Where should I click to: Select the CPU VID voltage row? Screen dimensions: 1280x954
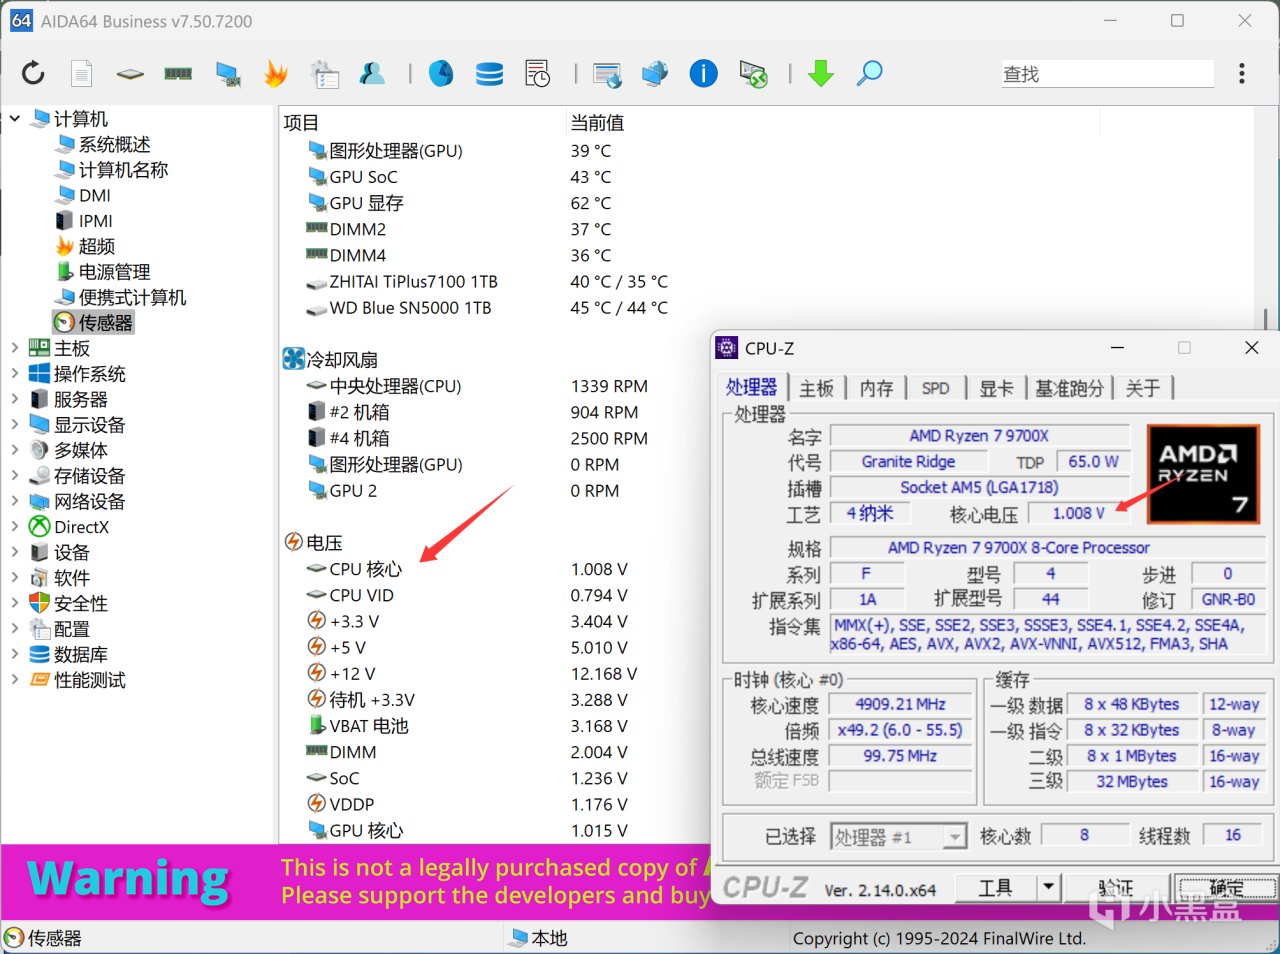tap(468, 595)
